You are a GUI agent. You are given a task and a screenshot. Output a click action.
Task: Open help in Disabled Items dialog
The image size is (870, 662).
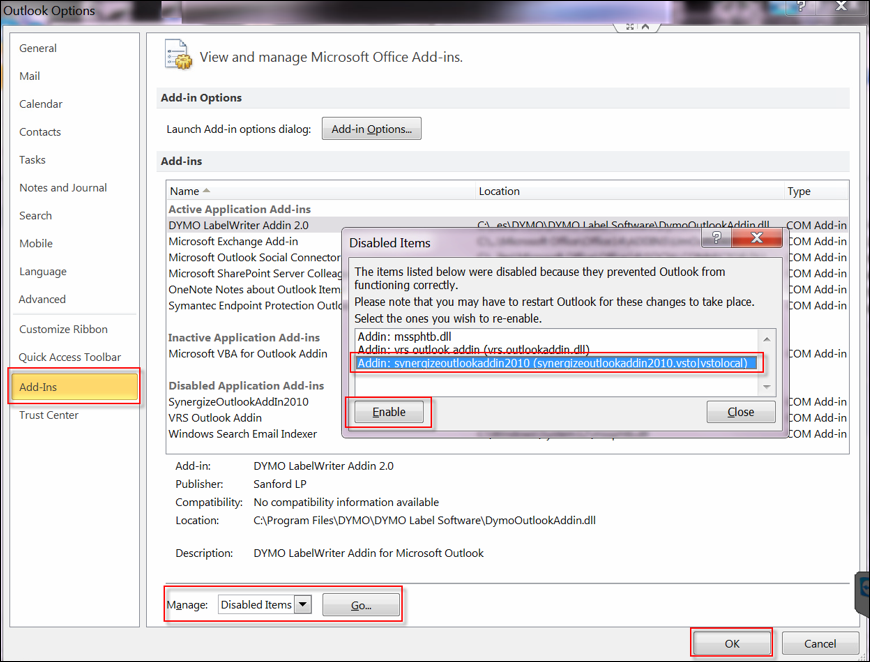(716, 238)
